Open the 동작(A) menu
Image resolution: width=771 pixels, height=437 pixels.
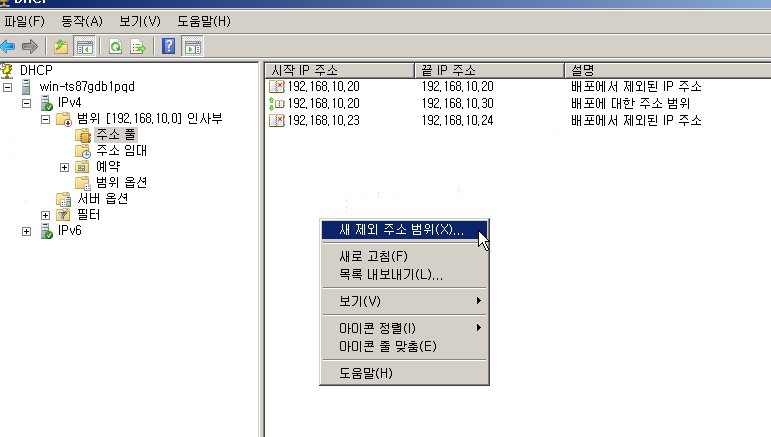coord(82,22)
